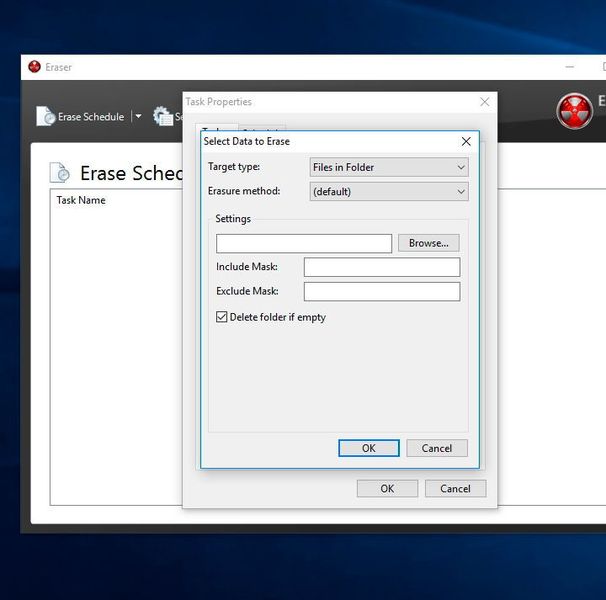Confirm Select Data to Erase with OK
This screenshot has height=600, width=606.
tap(369, 448)
